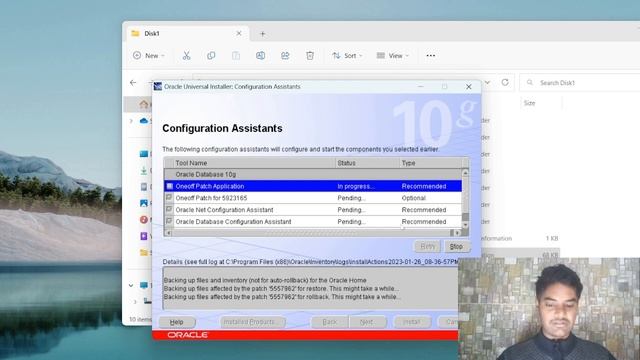Click the Oracle installer title bar icon
Screen dimensions: 640x360
point(158,87)
